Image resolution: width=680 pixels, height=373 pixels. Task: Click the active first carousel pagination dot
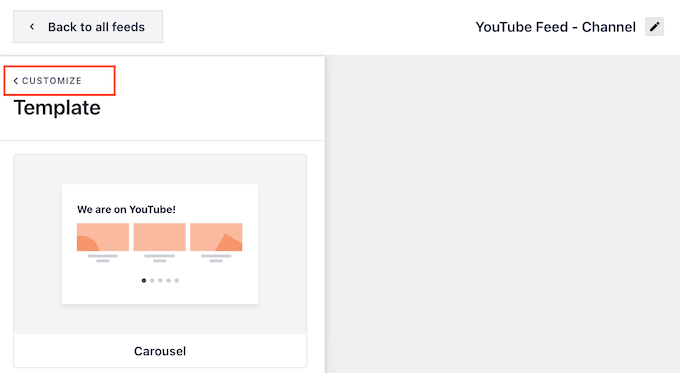point(144,281)
